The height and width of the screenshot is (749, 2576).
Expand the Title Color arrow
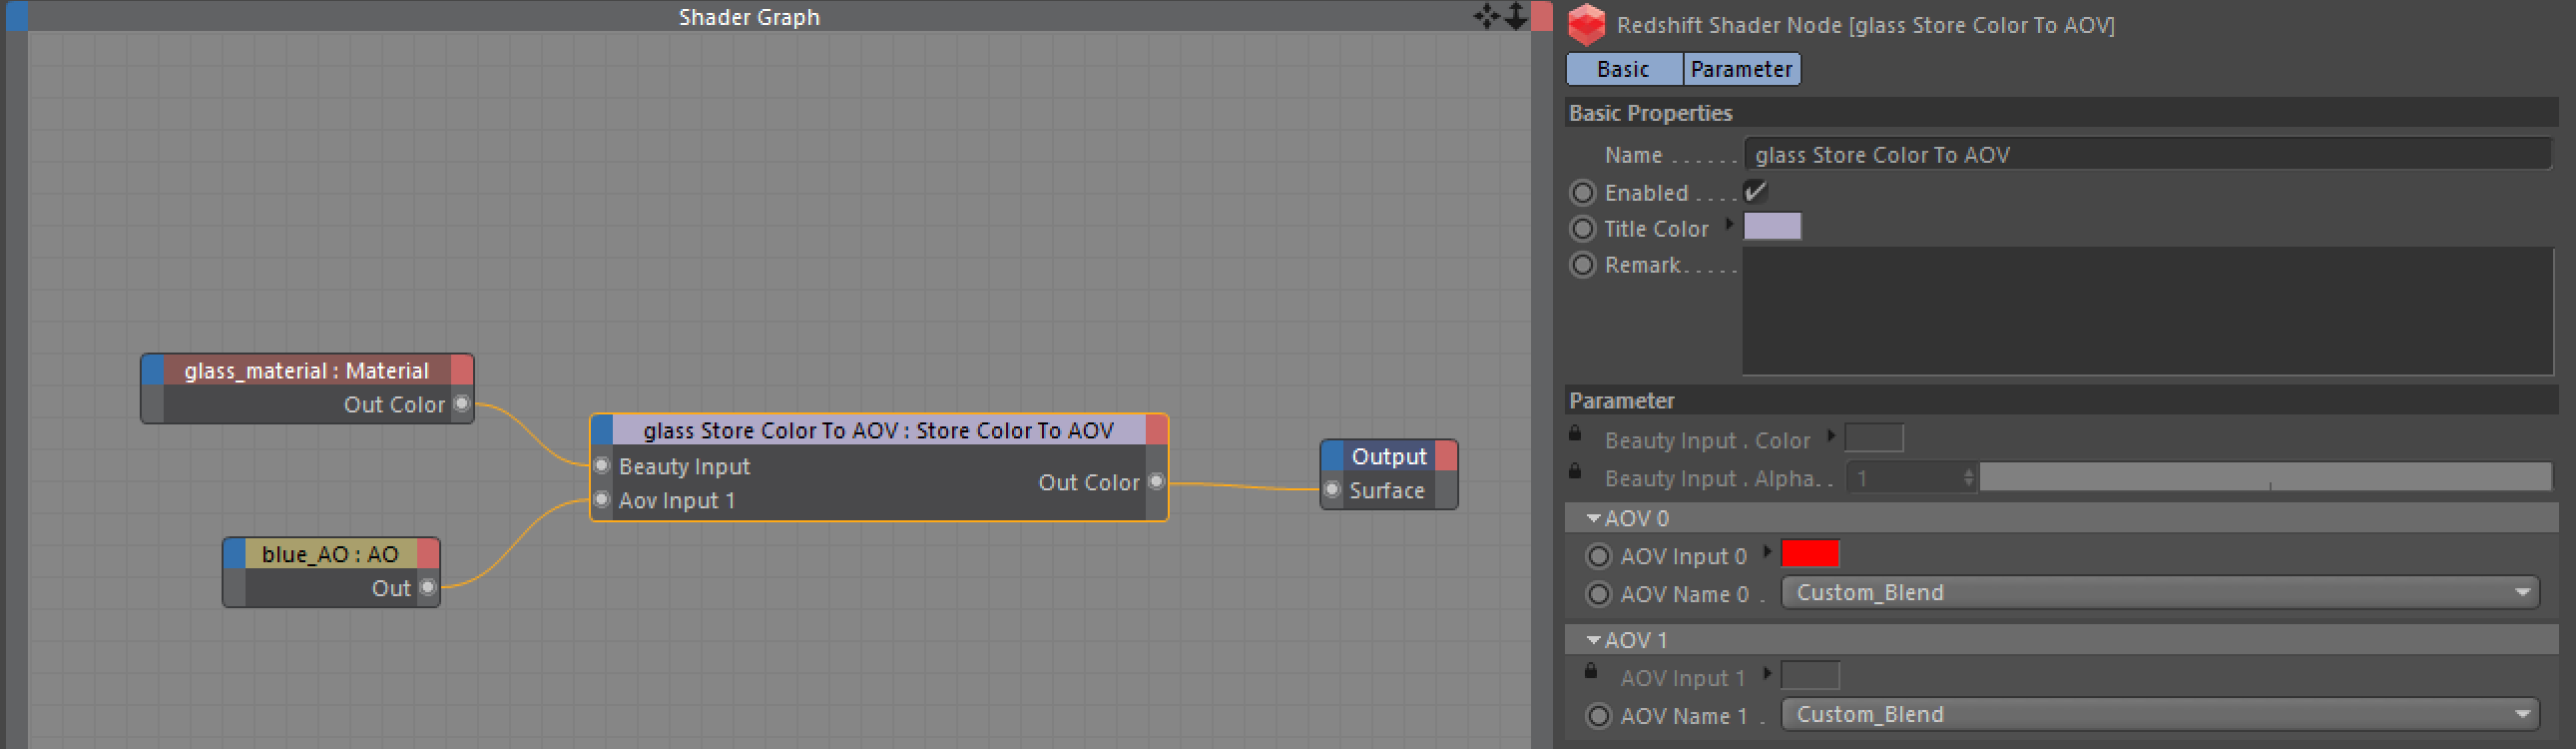(1728, 224)
